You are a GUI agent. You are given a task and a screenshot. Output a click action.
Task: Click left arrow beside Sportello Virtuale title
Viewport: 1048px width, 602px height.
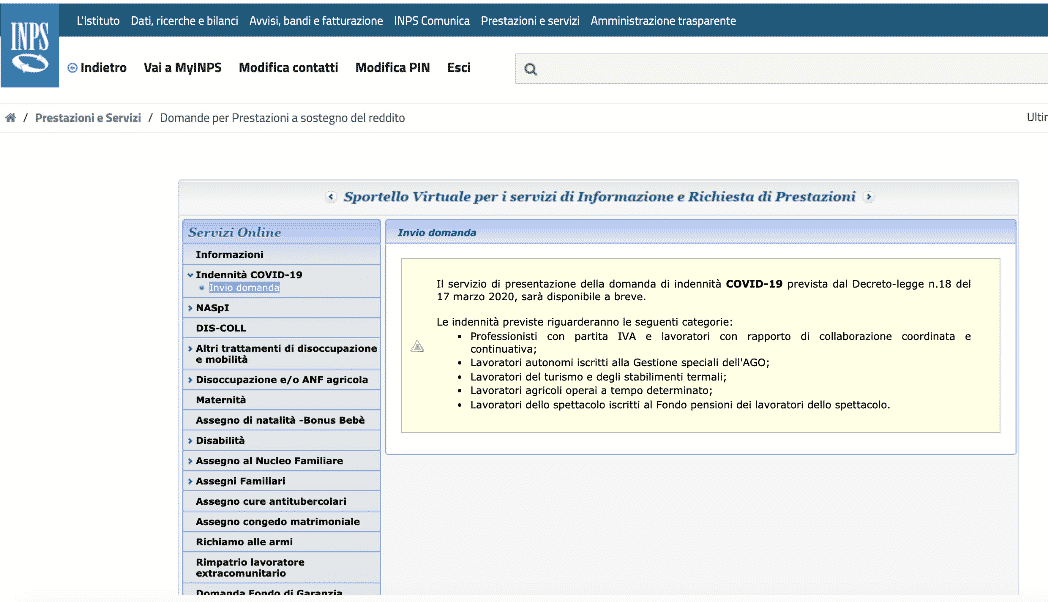pos(331,196)
